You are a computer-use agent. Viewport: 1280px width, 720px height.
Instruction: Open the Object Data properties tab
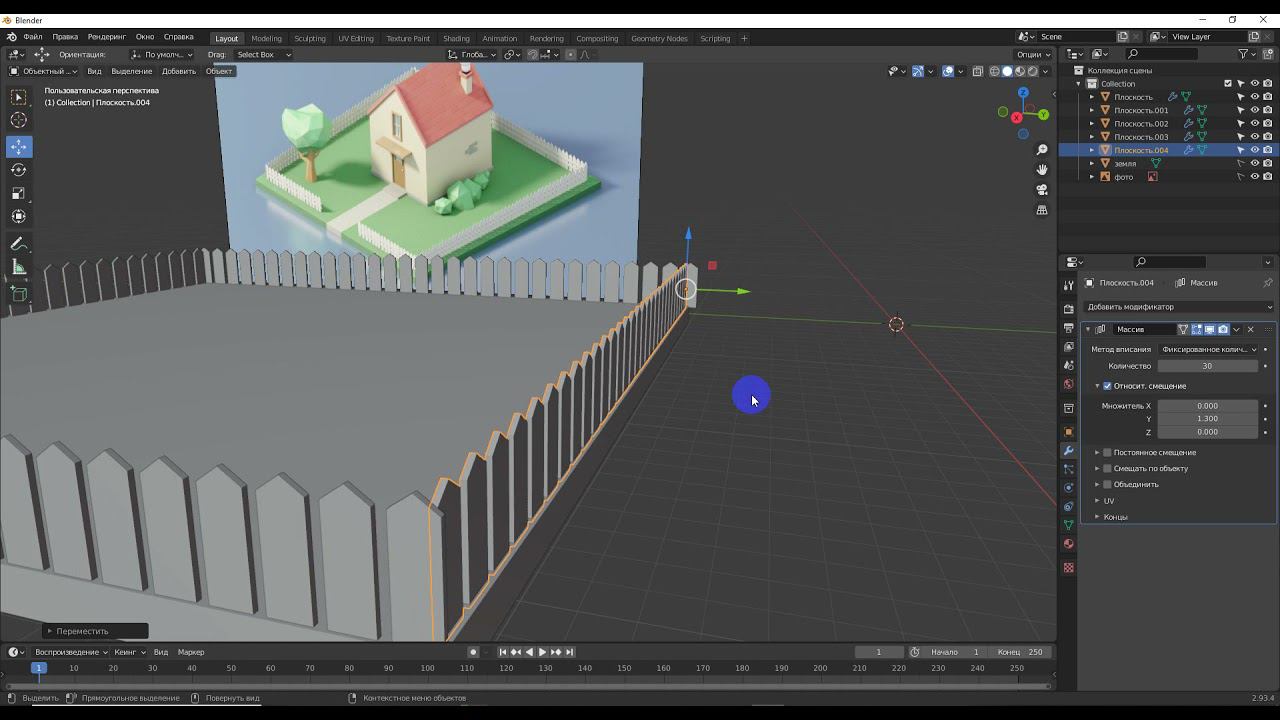click(x=1069, y=525)
